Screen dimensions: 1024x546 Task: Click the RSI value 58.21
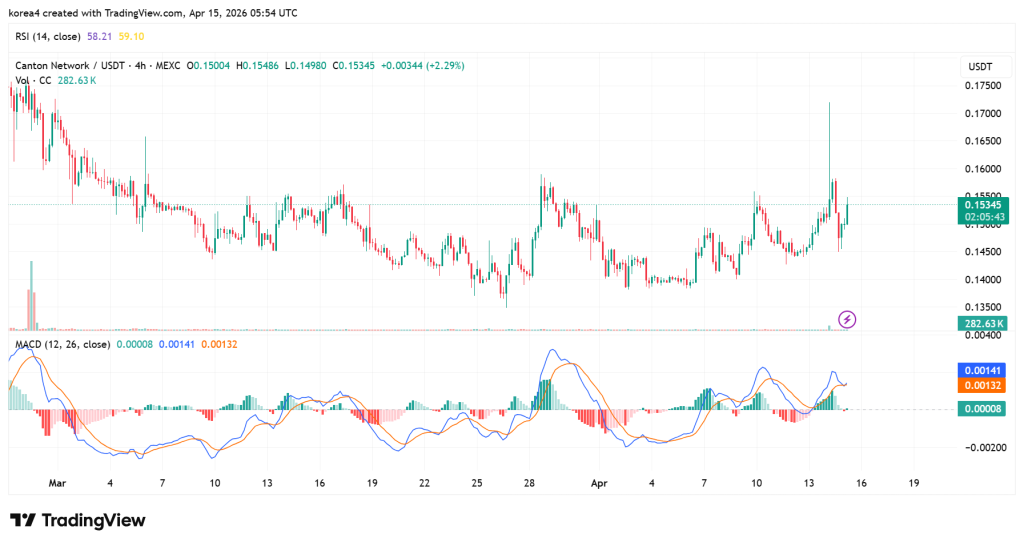(x=99, y=37)
